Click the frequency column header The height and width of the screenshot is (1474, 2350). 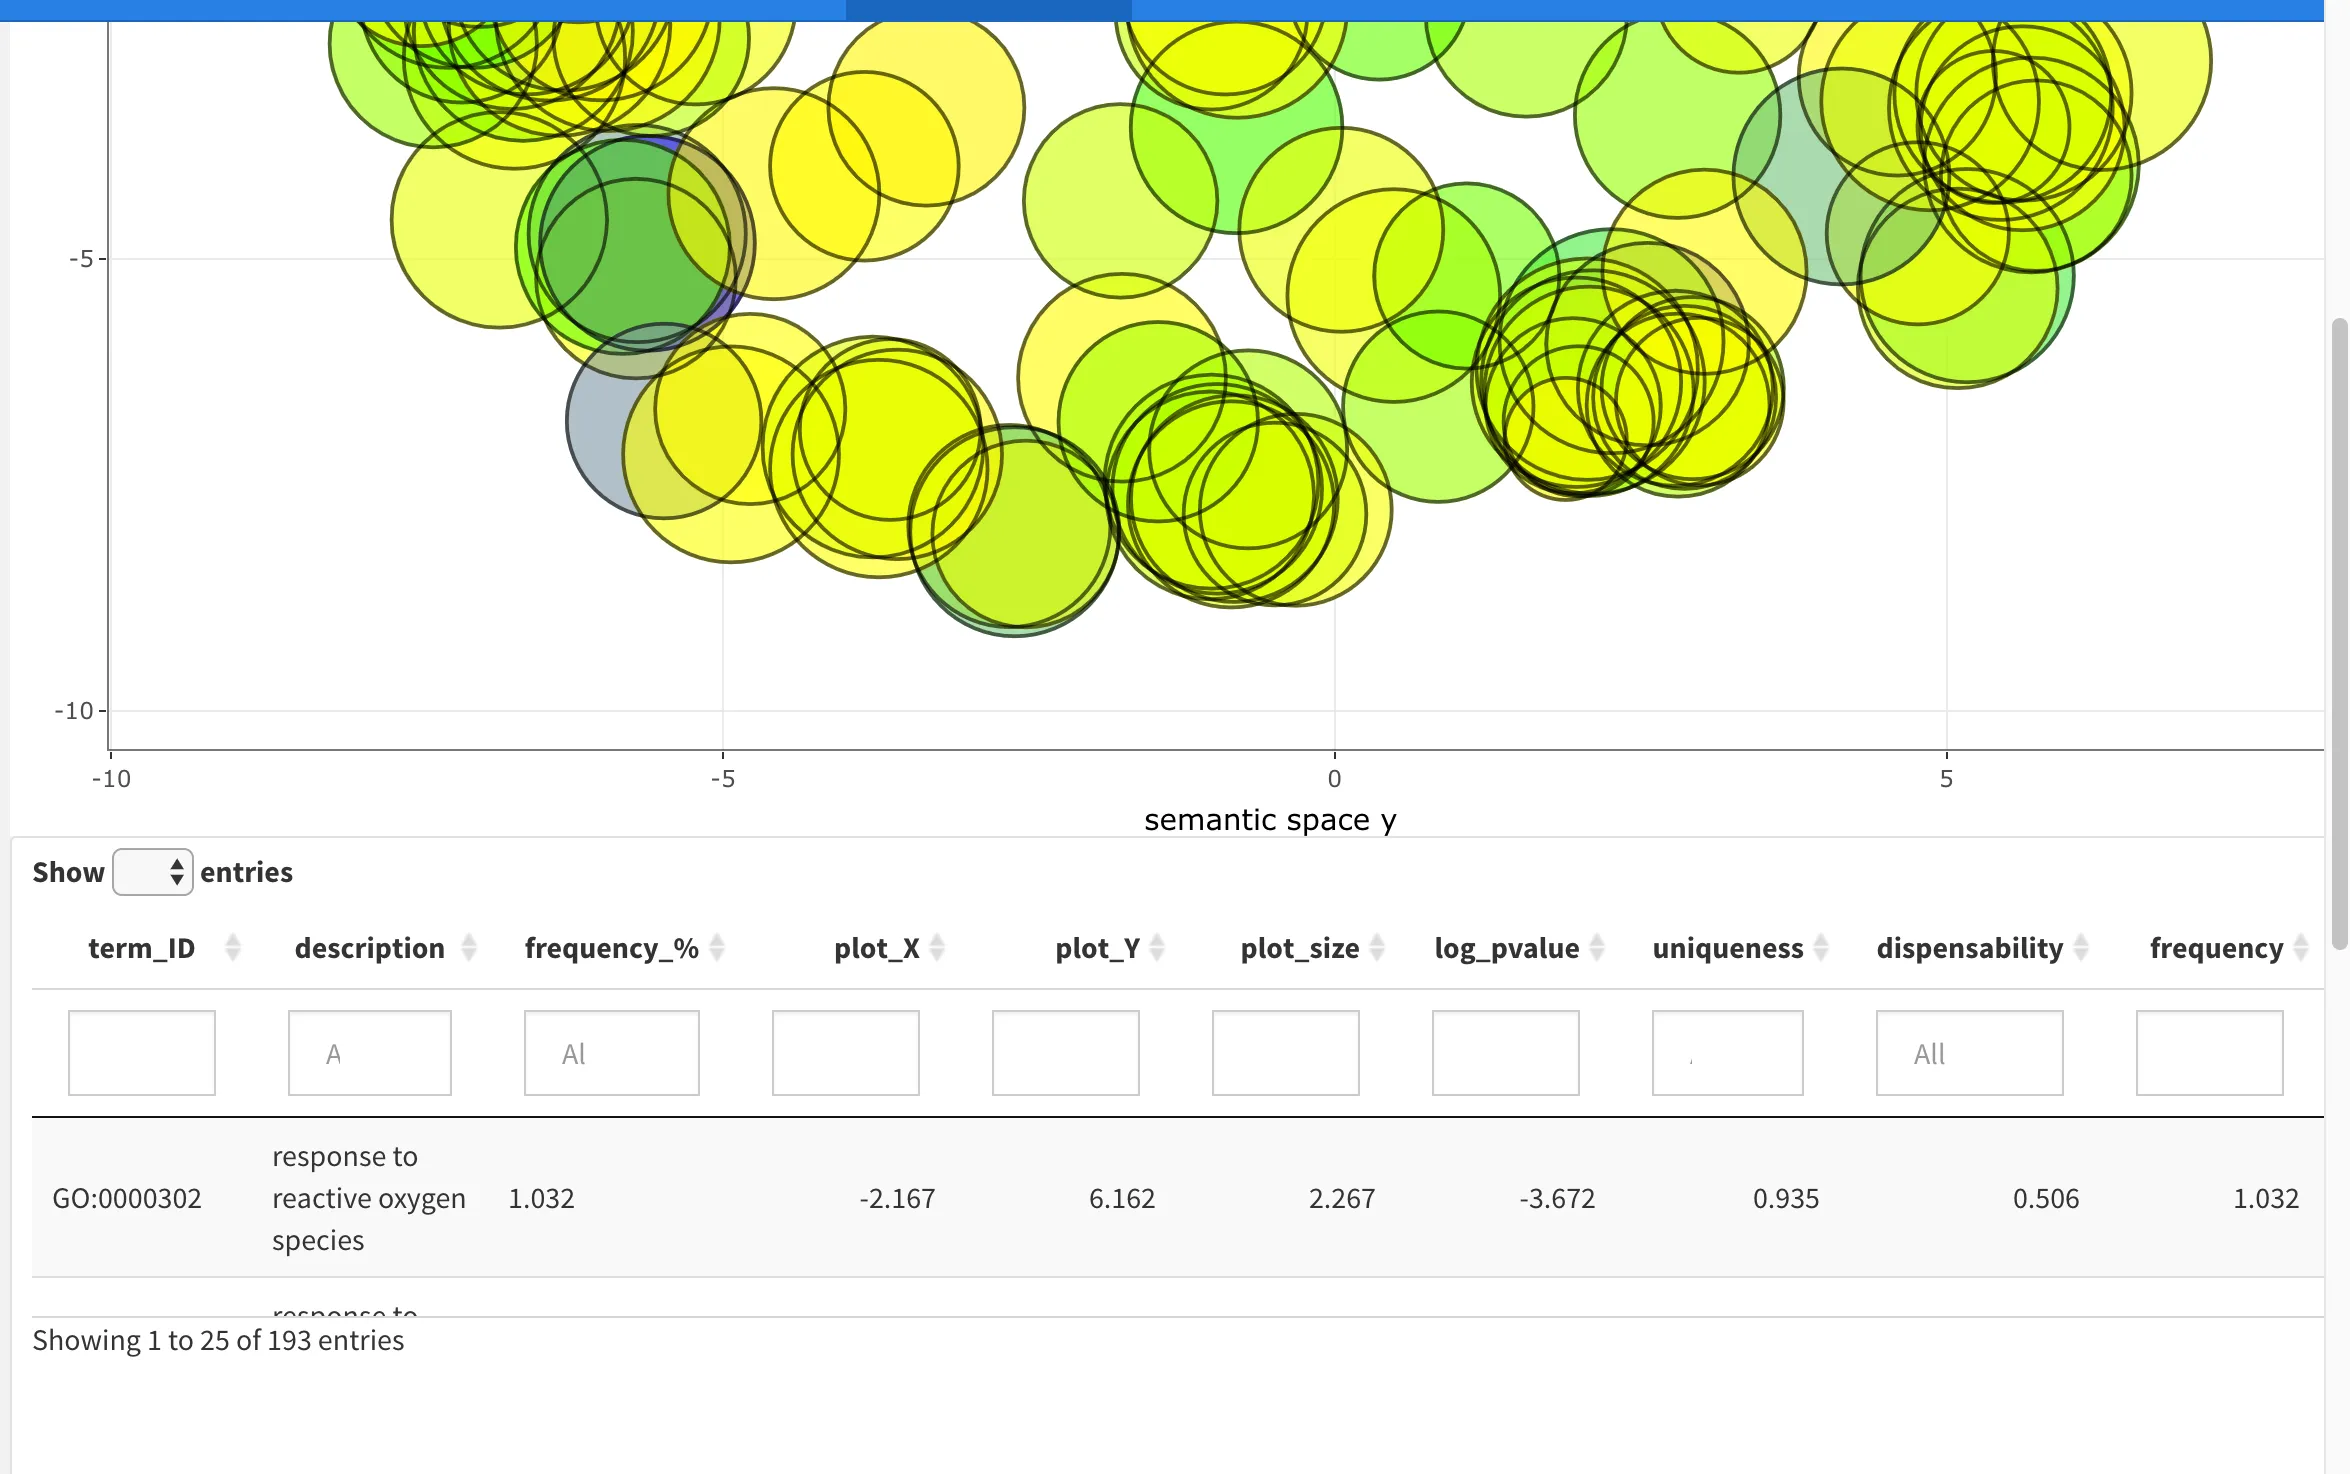coord(2215,947)
